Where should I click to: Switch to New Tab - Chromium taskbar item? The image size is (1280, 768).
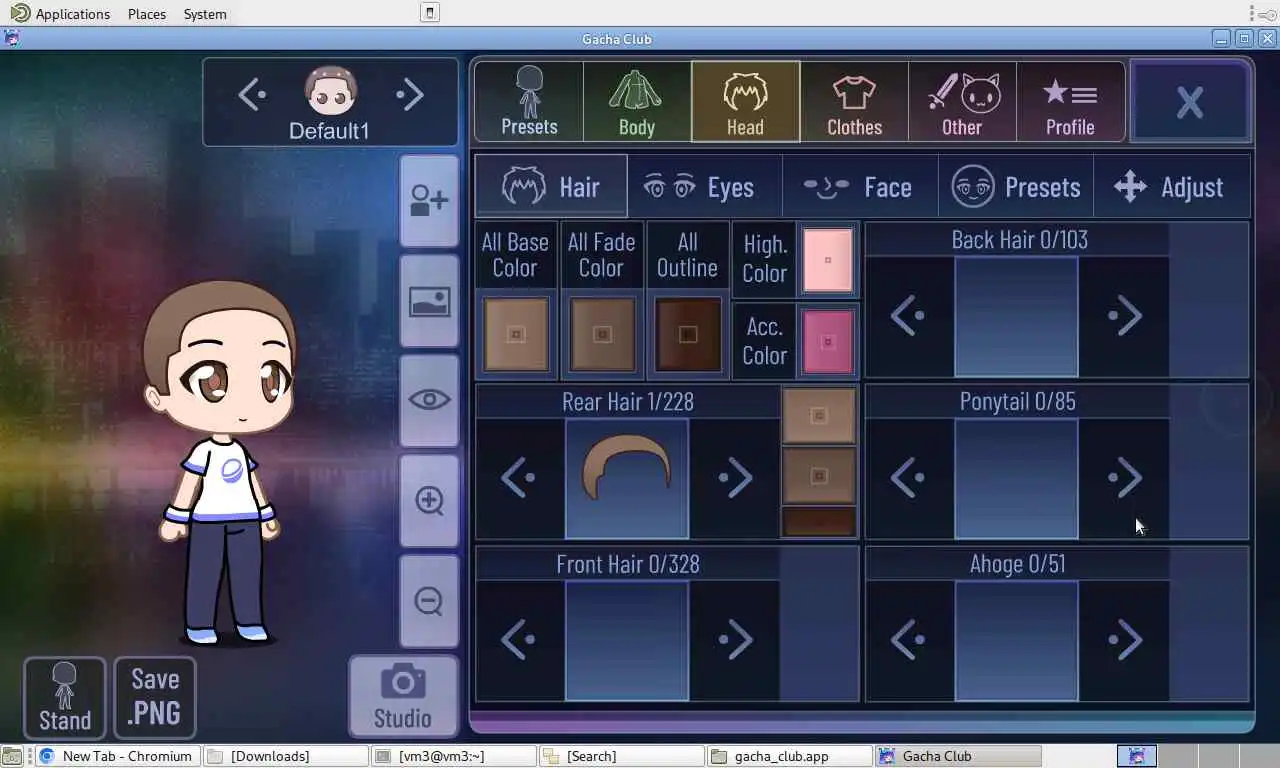[118, 756]
